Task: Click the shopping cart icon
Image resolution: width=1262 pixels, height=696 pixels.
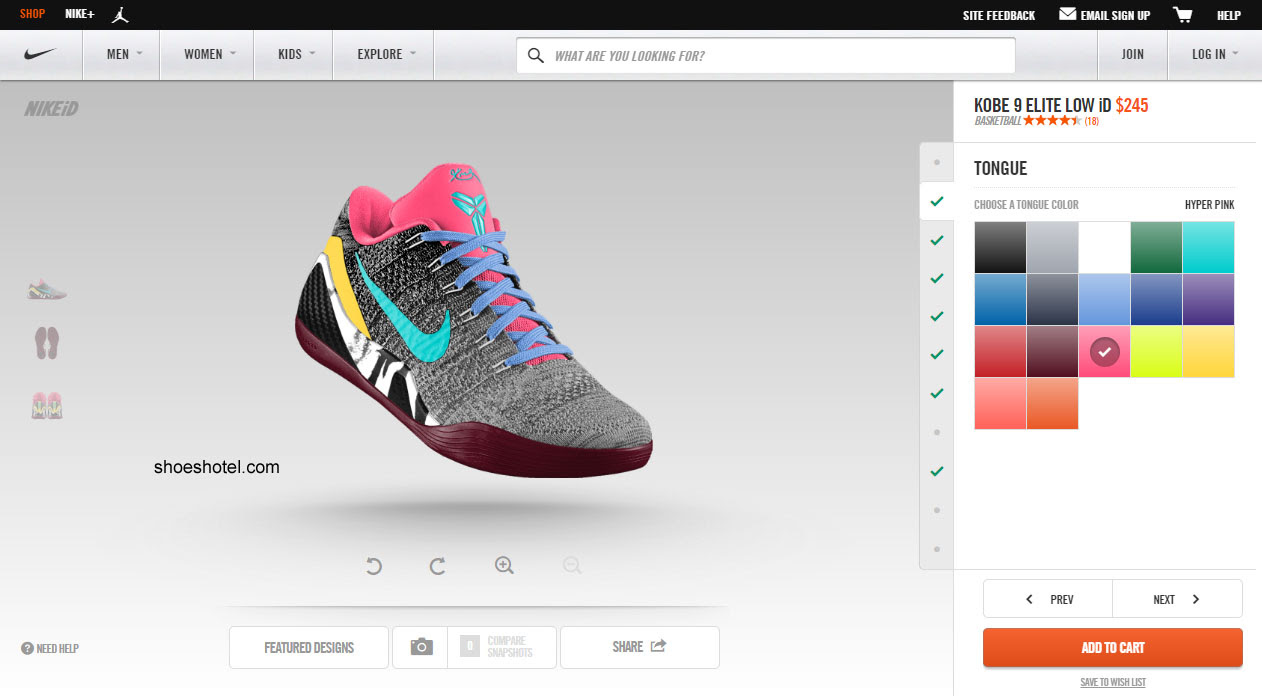Action: coord(1183,14)
